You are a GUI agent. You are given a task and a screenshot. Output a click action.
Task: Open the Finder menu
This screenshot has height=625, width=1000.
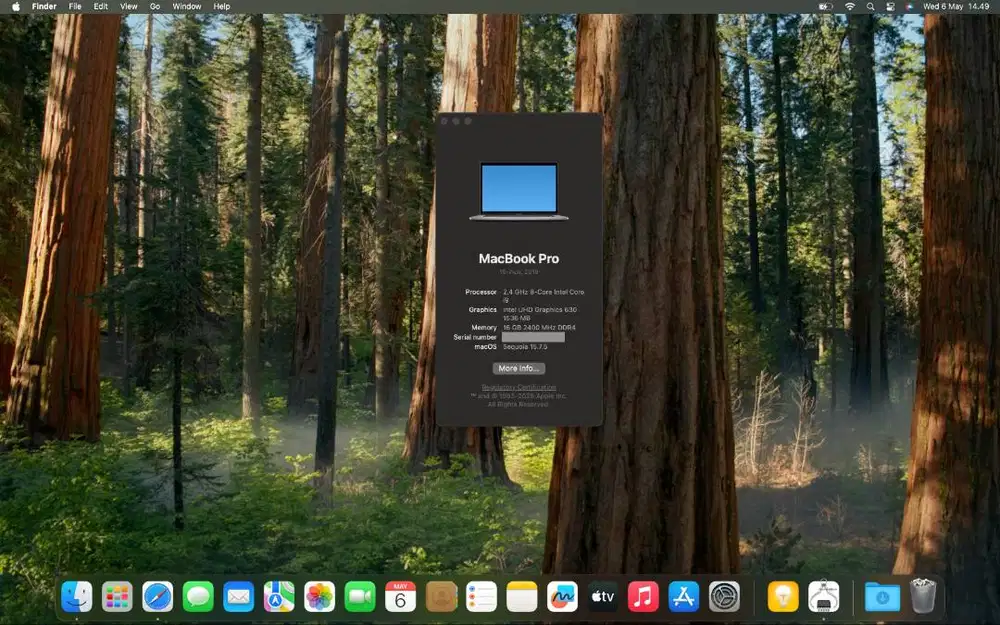[44, 6]
